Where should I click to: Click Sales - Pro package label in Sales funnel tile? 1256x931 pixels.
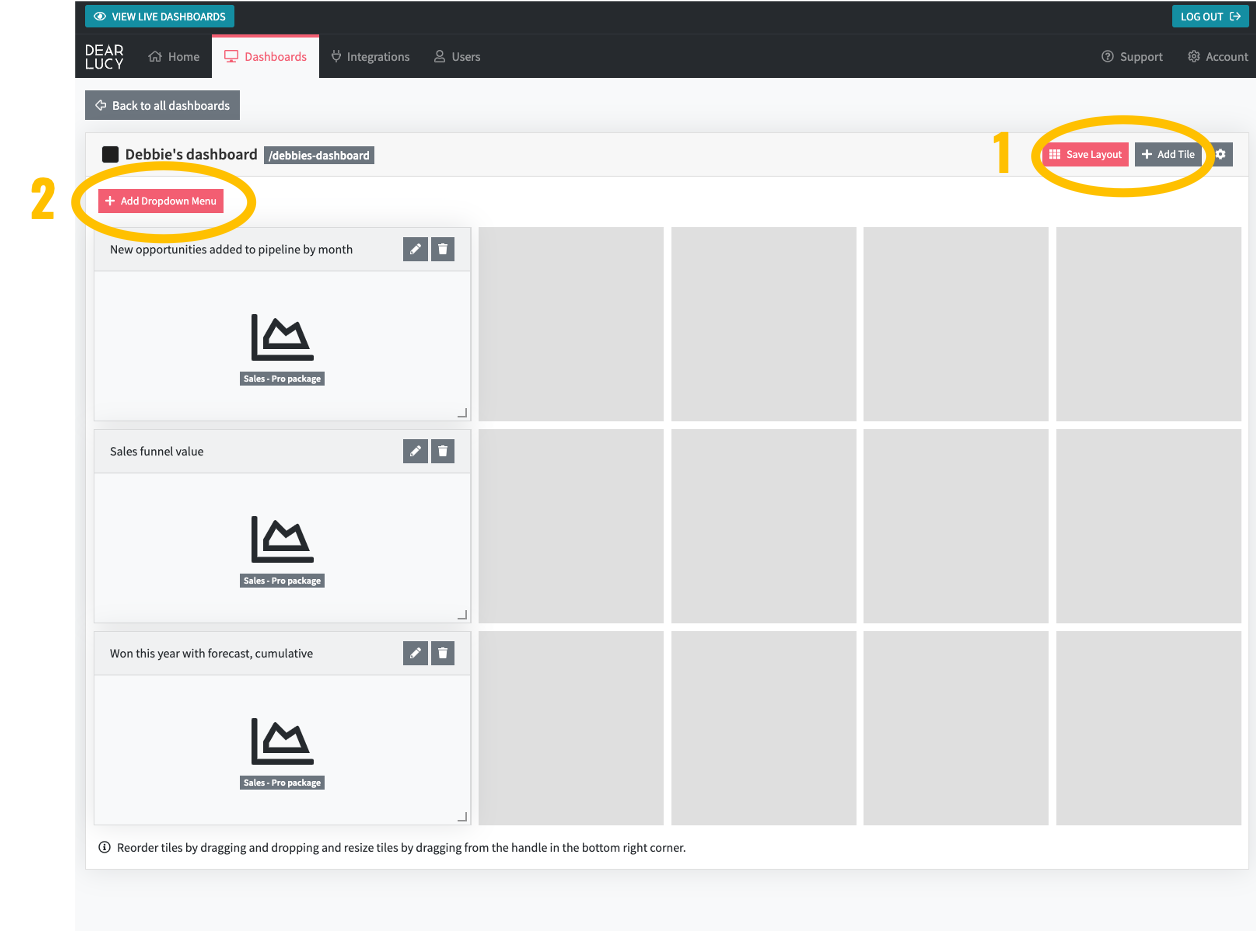tap(282, 581)
